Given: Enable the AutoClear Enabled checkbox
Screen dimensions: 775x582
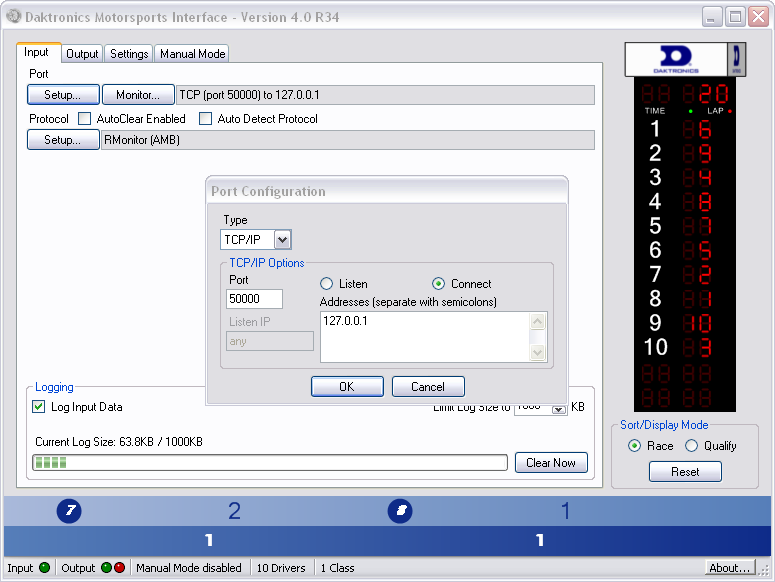Looking at the screenshot, I should pos(85,119).
